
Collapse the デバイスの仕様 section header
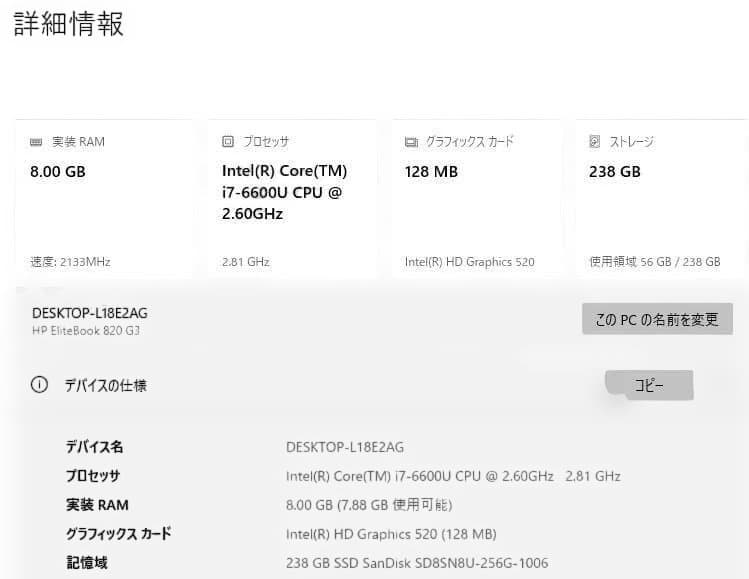pos(106,386)
